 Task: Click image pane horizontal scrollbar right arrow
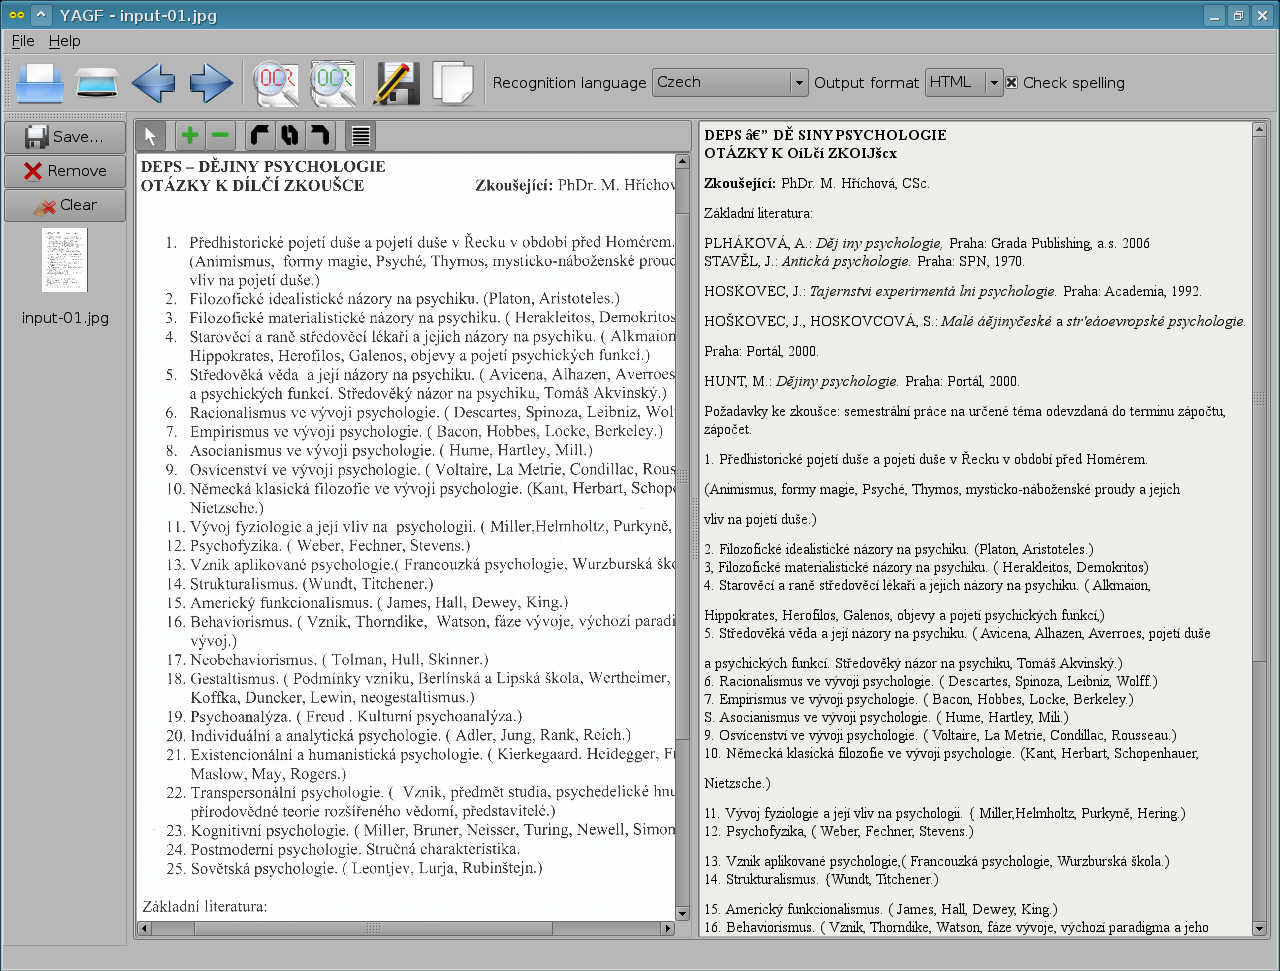[x=668, y=928]
